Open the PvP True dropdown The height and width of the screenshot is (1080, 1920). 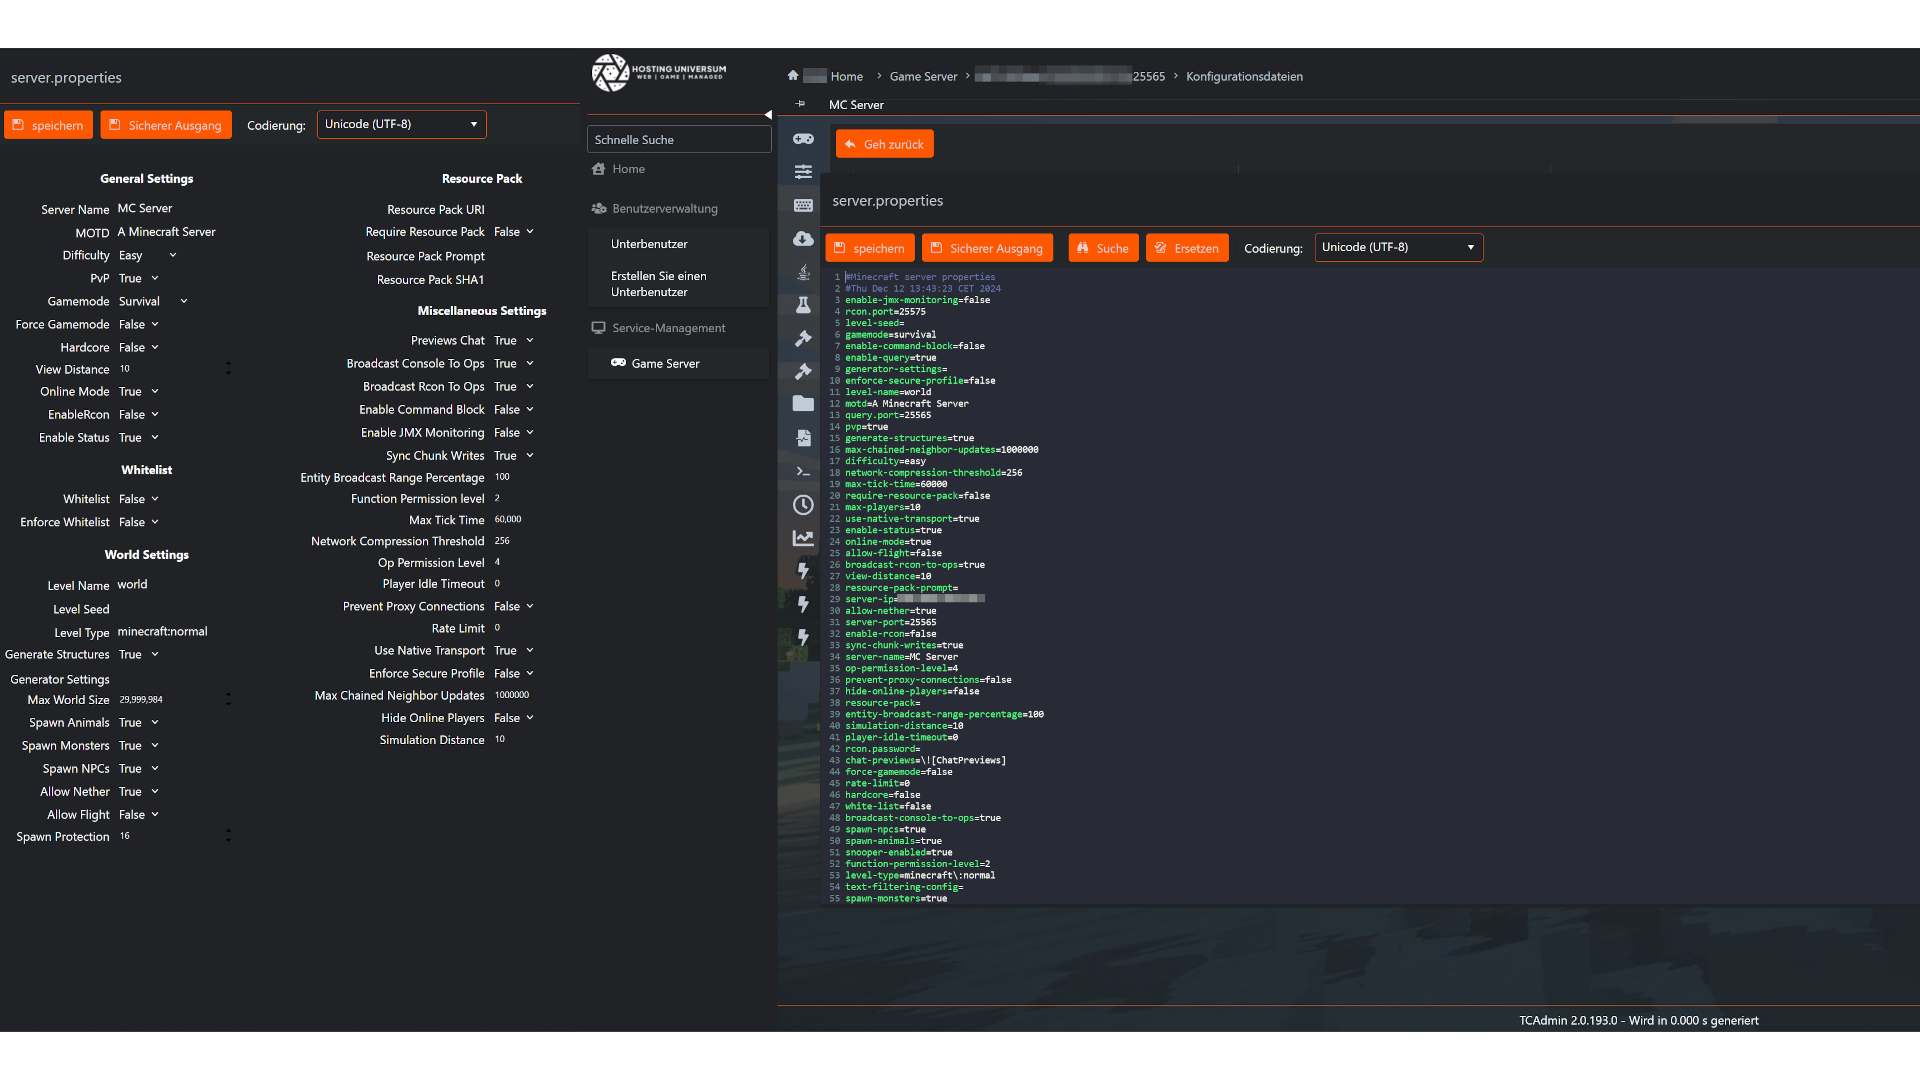pos(139,278)
